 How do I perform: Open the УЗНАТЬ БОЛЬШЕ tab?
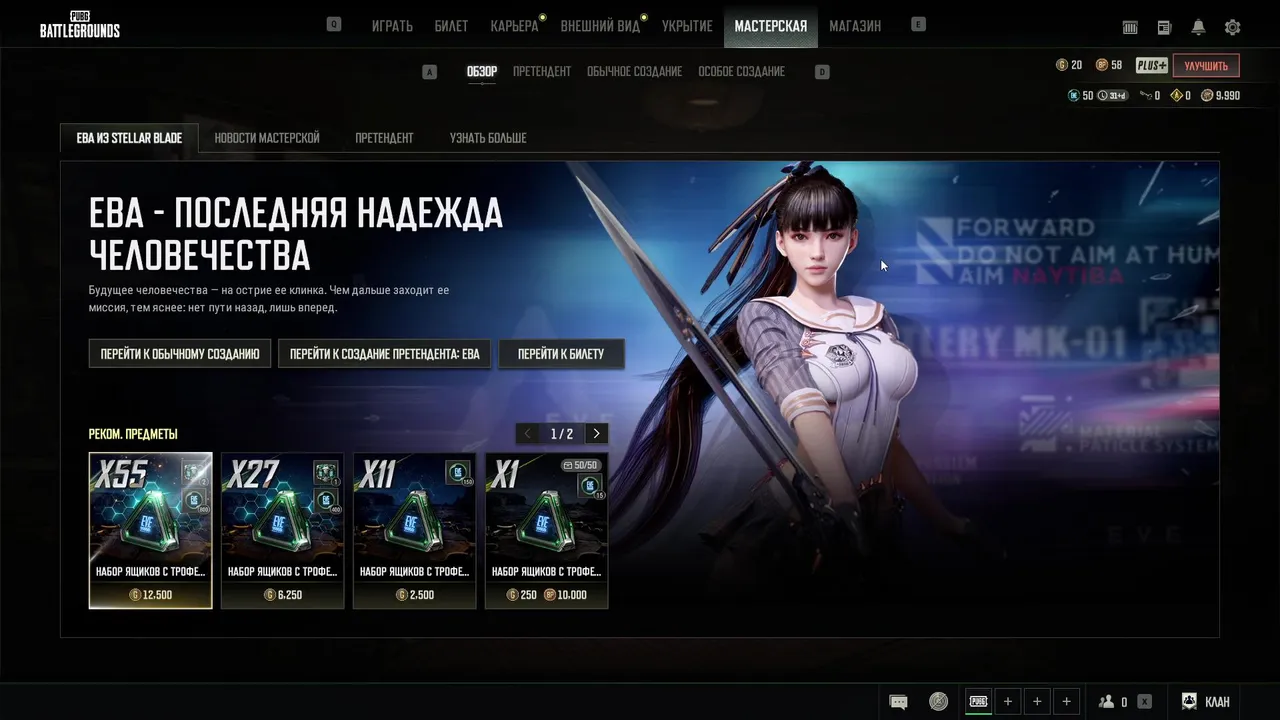(488, 138)
